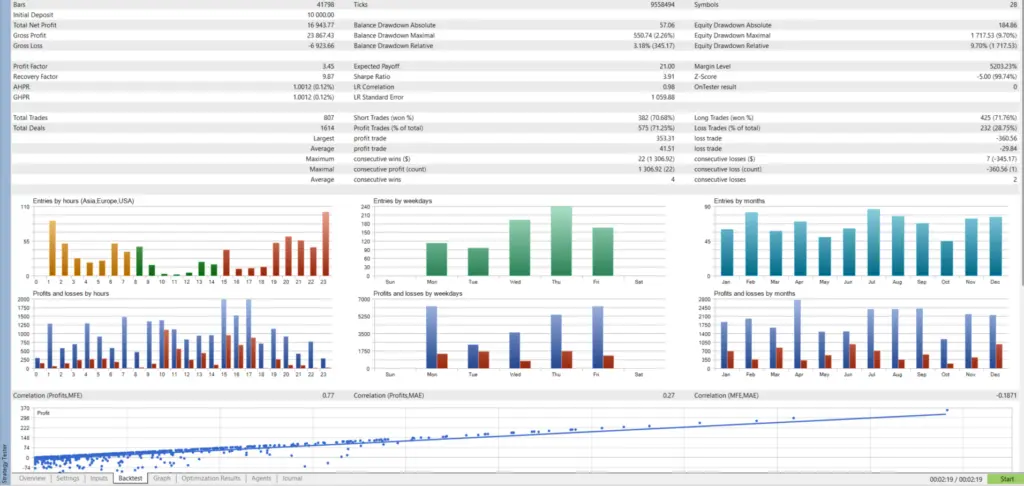Click the 550.74 (2.26%) drawdown value
1024x486 pixels.
point(655,35)
